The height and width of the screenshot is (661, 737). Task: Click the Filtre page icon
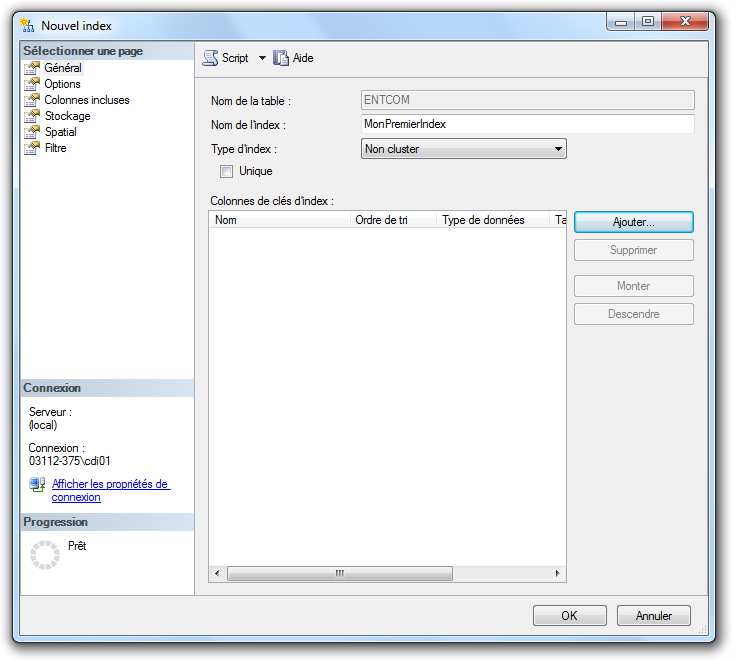(x=32, y=148)
